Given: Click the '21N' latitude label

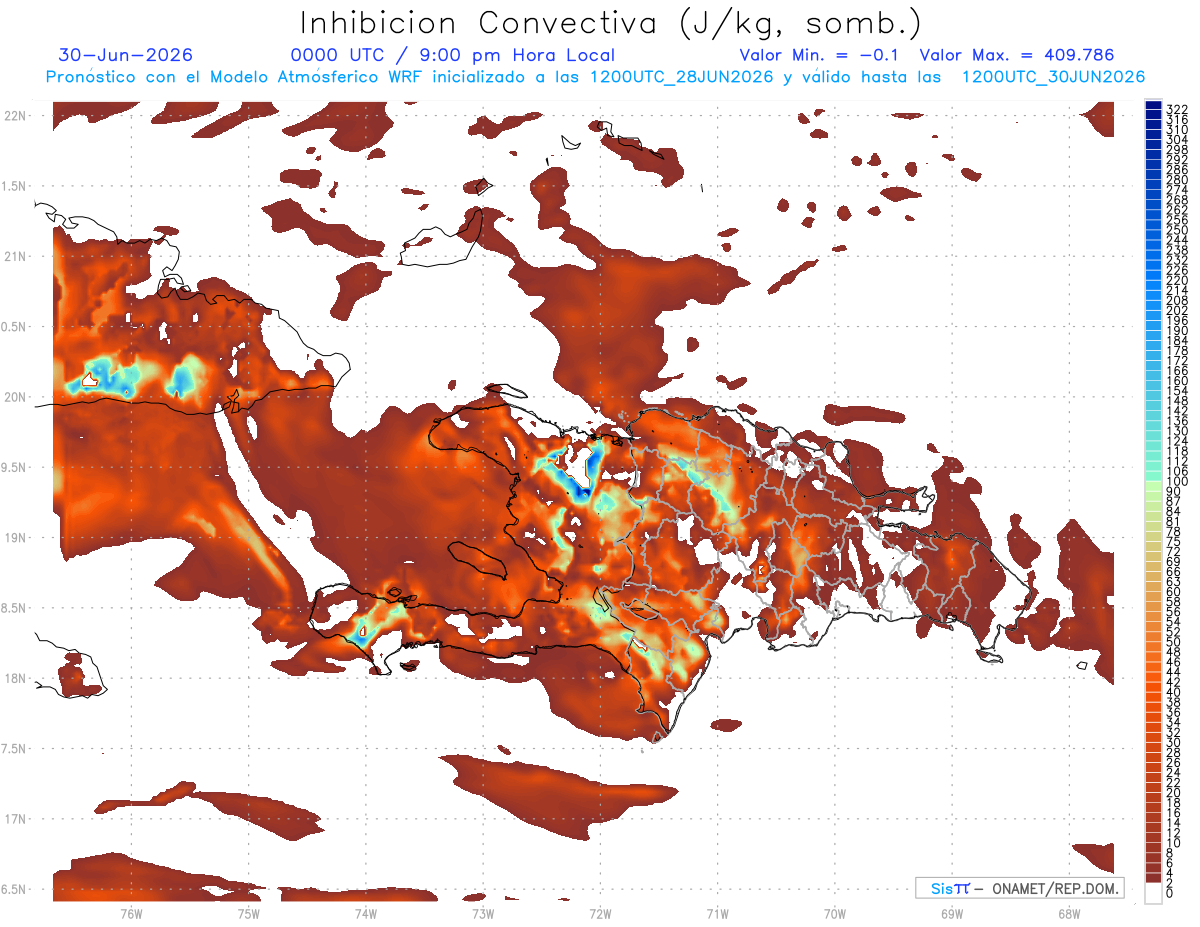Looking at the screenshot, I should tap(15, 257).
